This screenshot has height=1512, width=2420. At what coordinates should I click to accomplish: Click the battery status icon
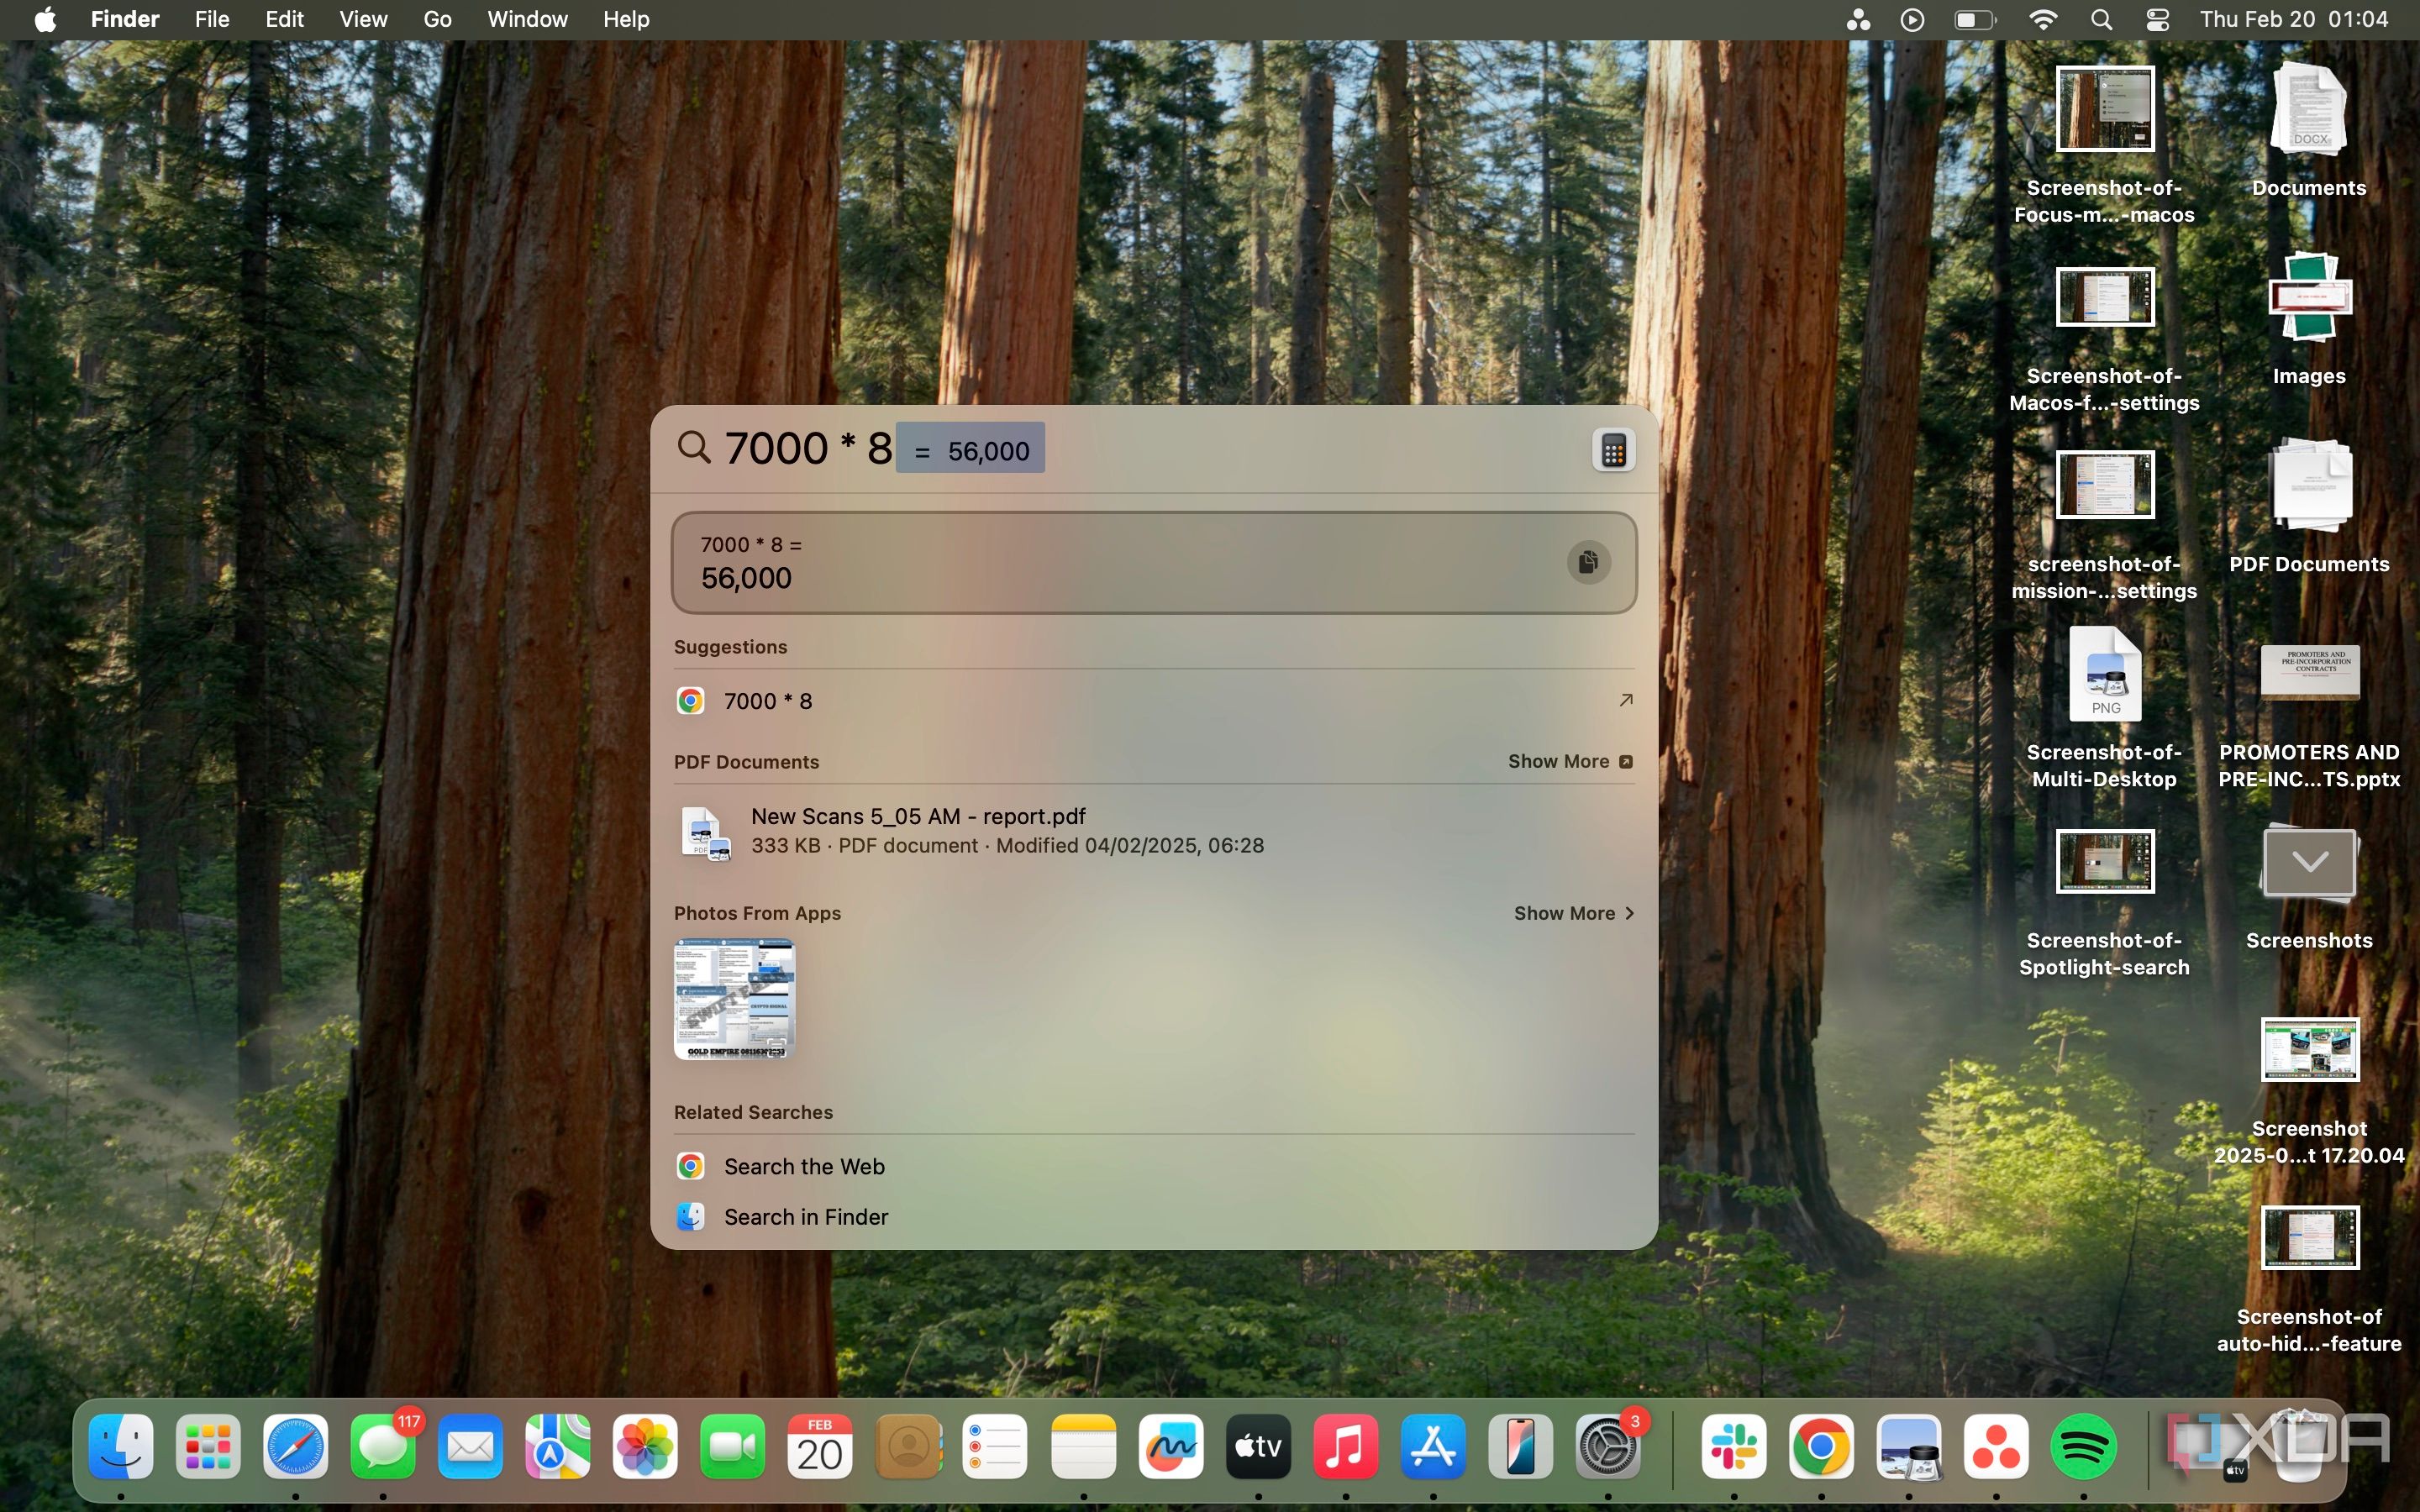point(1975,19)
